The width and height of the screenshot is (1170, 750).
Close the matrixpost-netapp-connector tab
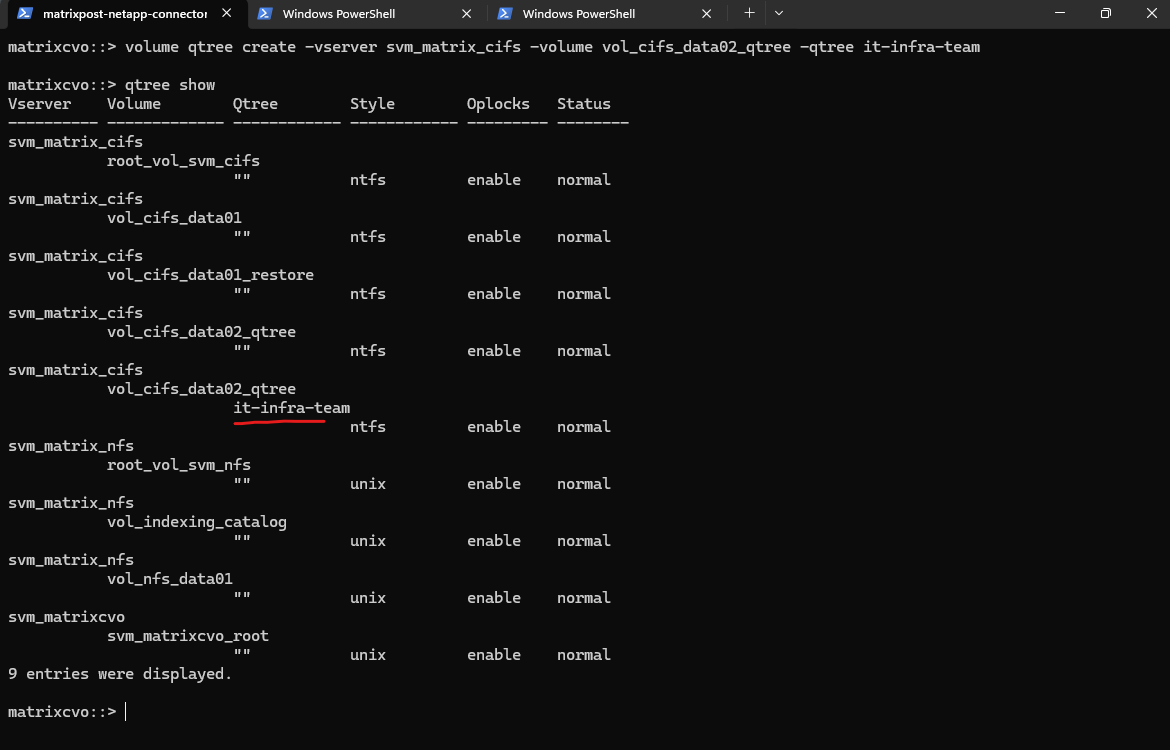pos(227,14)
